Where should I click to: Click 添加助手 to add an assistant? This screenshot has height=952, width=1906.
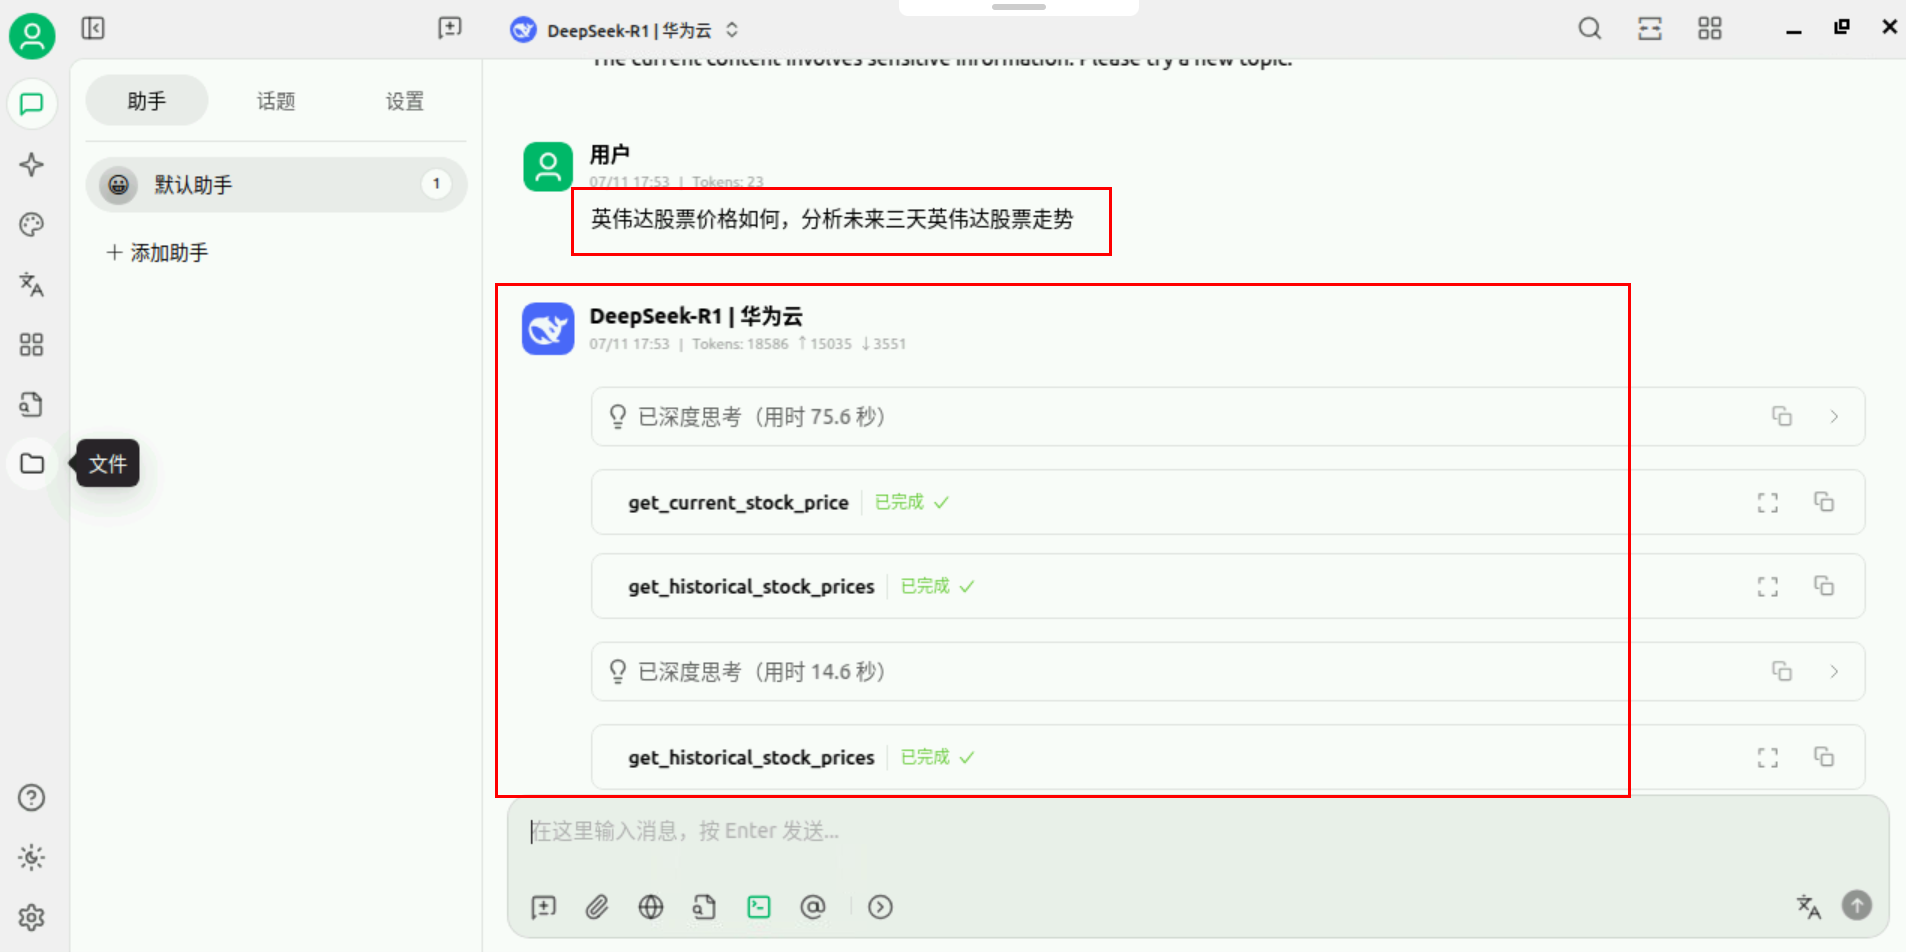[157, 253]
